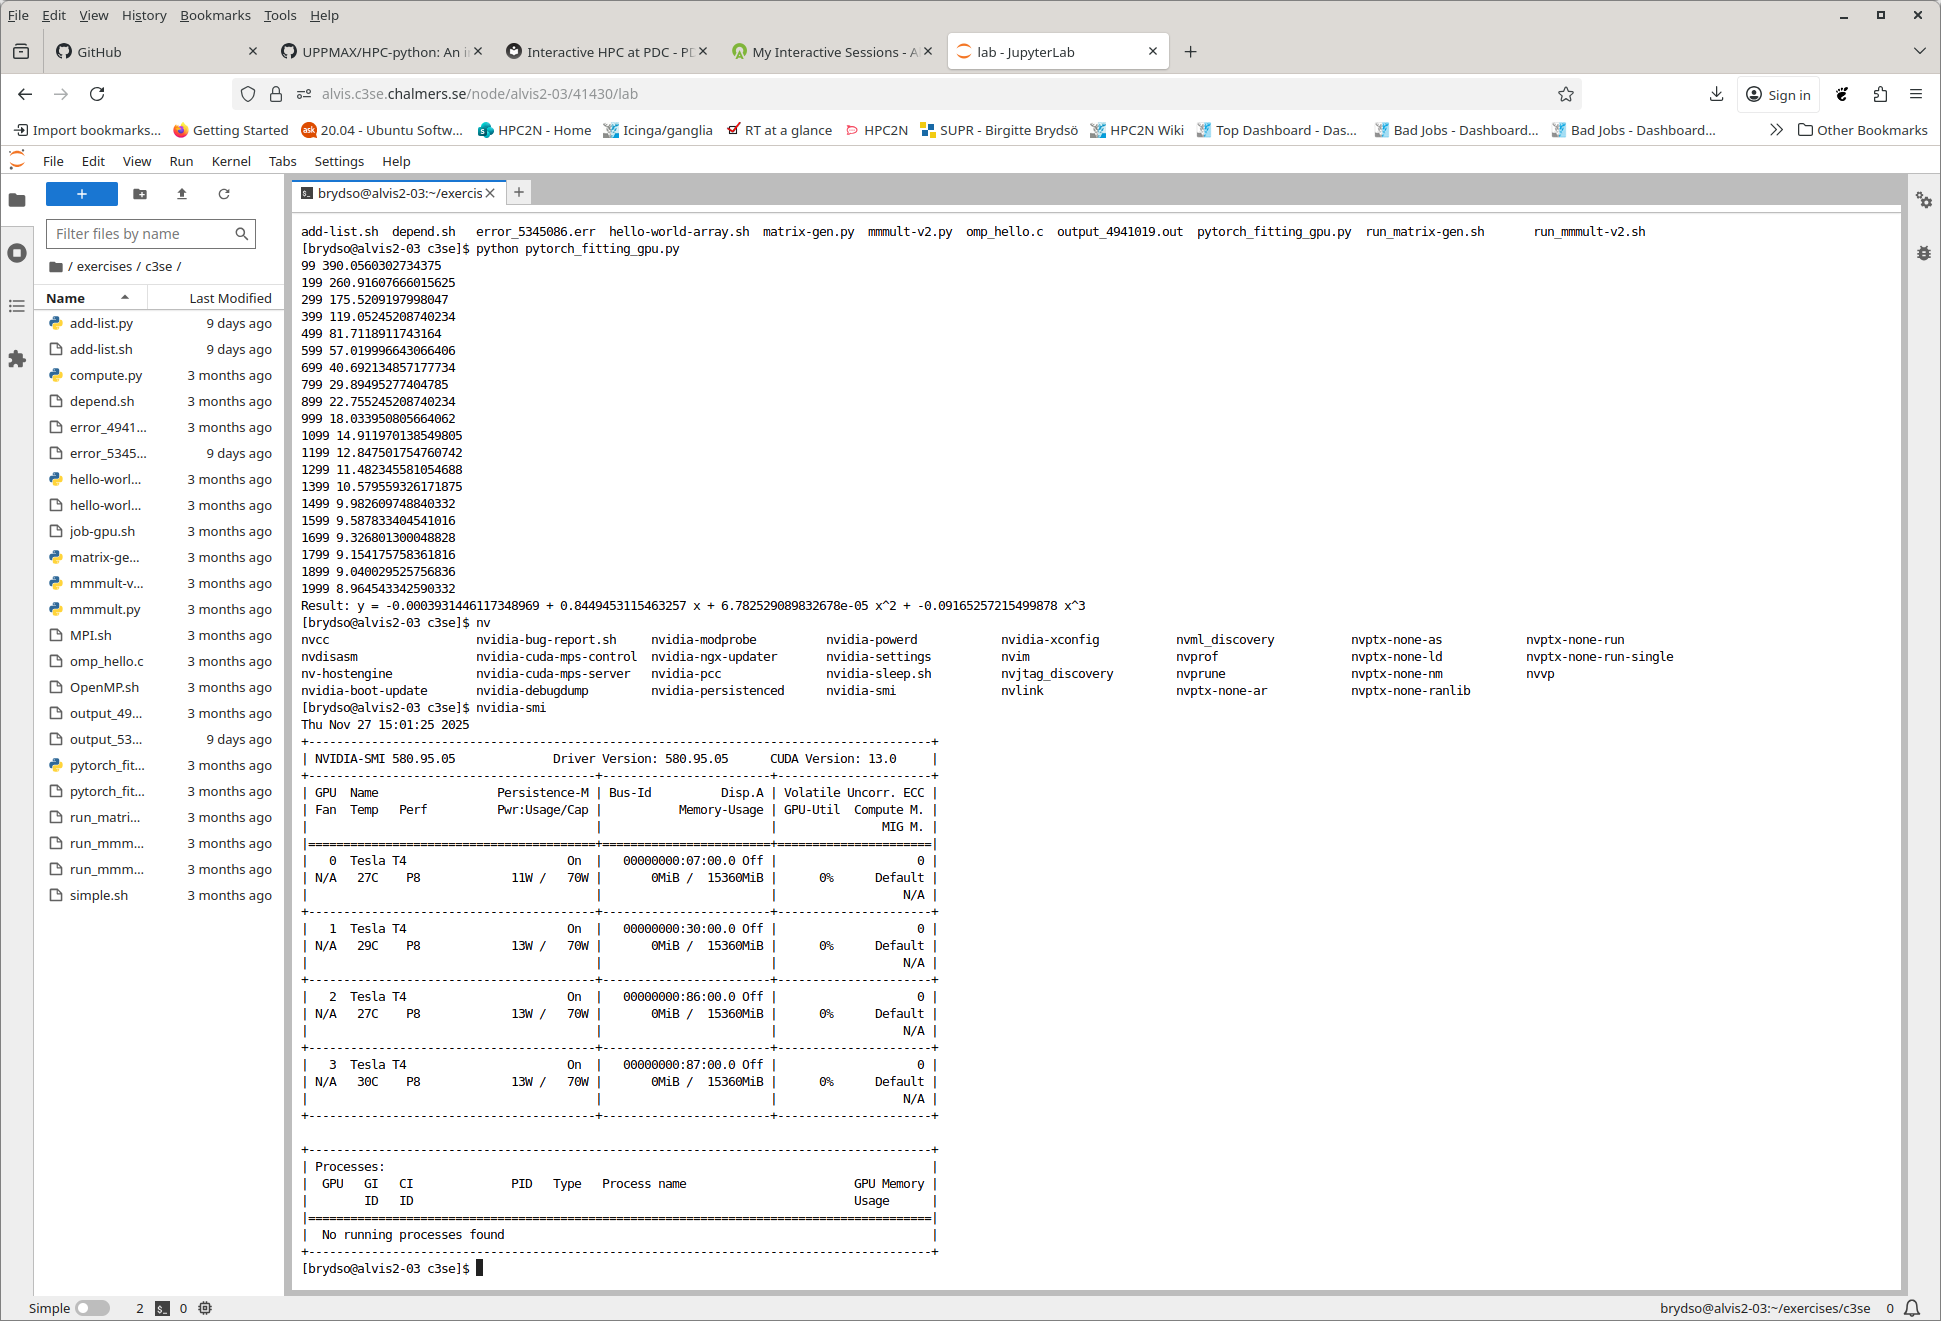Toggle Simple mode switch in status bar
Viewport: 1941px width, 1321px height.
(x=92, y=1308)
